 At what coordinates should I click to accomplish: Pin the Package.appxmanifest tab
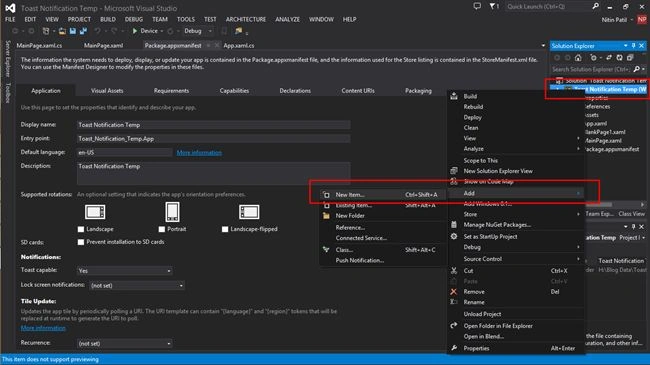click(x=209, y=46)
